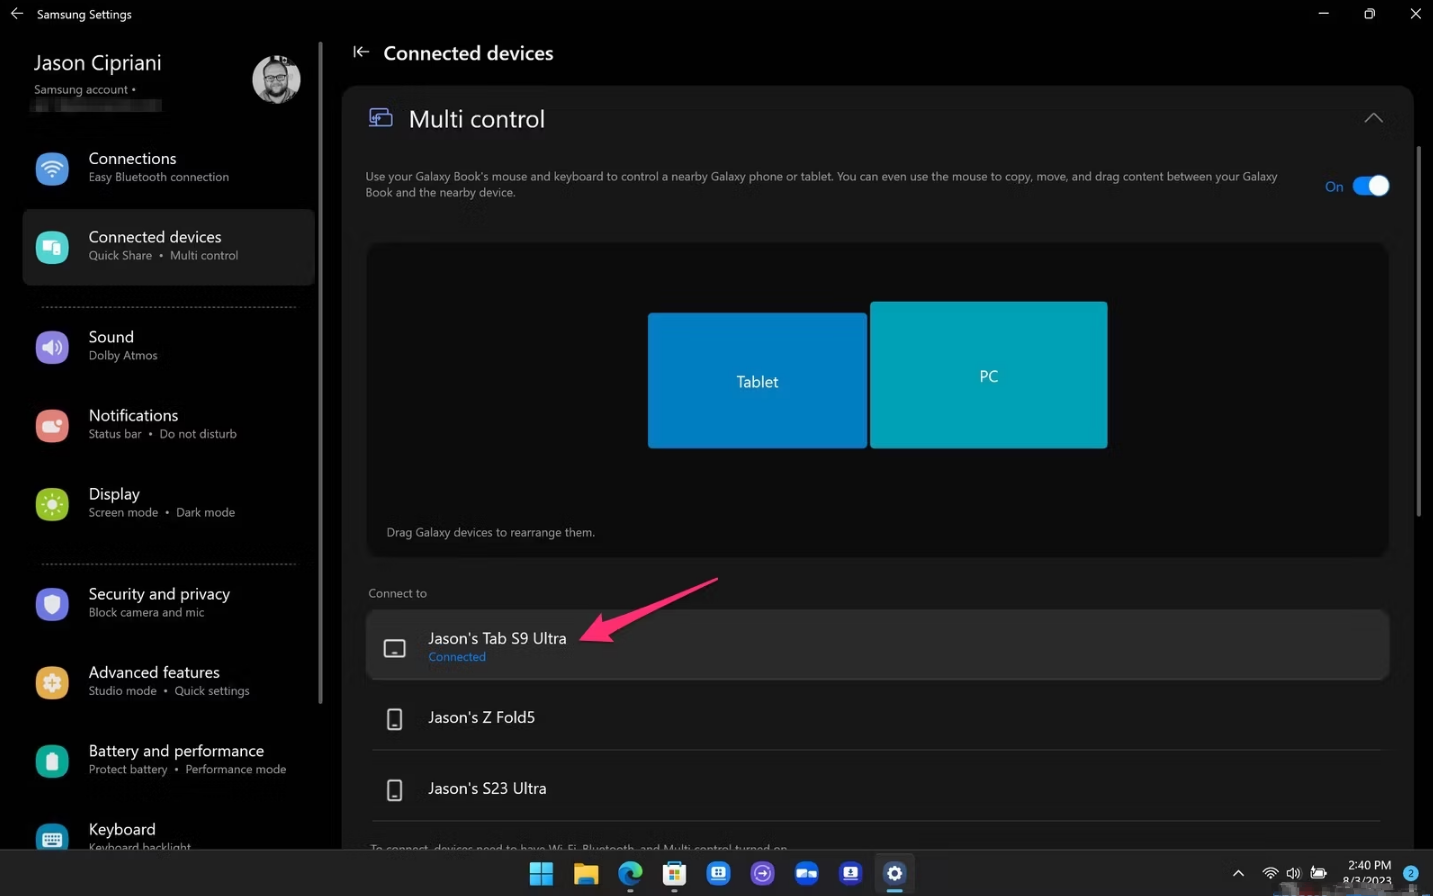Collapse the Multi control section

pos(1373,117)
